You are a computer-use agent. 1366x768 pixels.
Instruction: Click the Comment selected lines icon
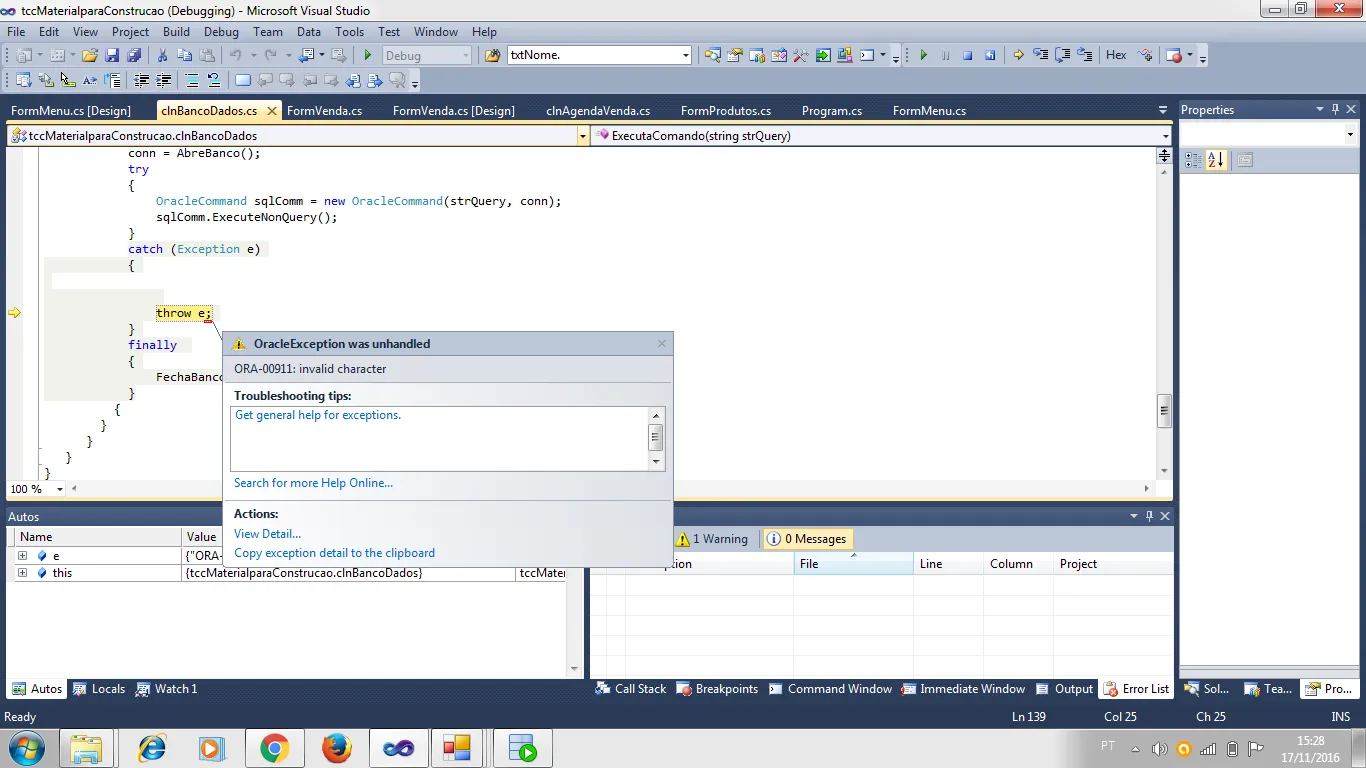(x=191, y=80)
